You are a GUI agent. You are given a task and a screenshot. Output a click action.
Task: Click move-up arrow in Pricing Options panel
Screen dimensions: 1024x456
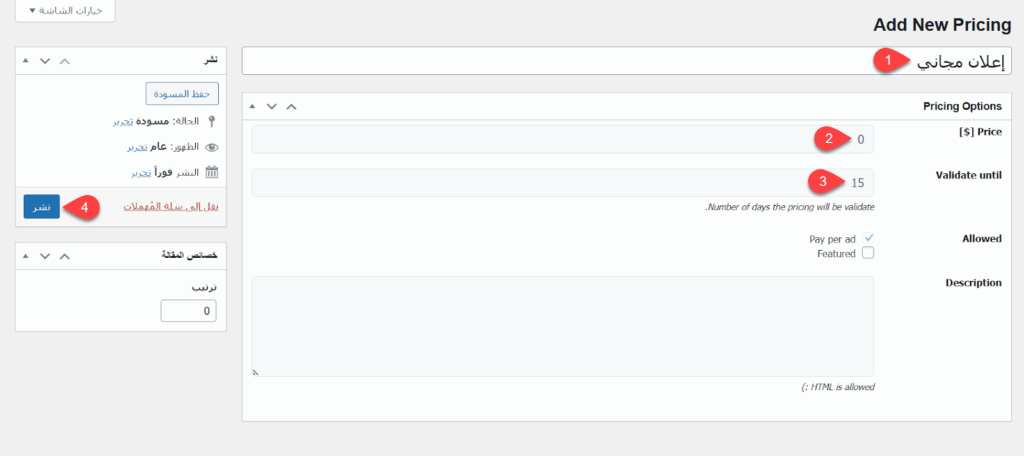click(x=291, y=106)
